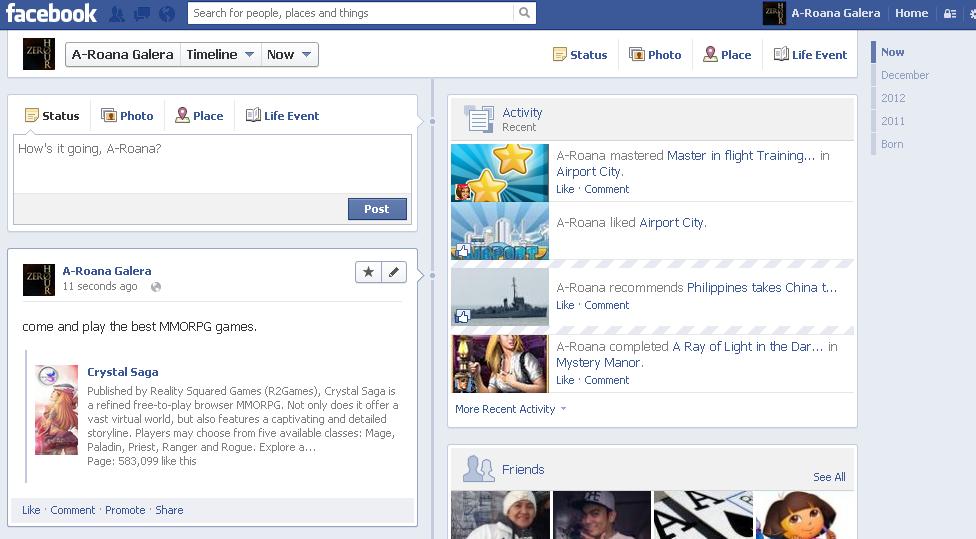Image resolution: width=976 pixels, height=539 pixels.
Task: Click the Post button
Action: pyautogui.click(x=377, y=209)
